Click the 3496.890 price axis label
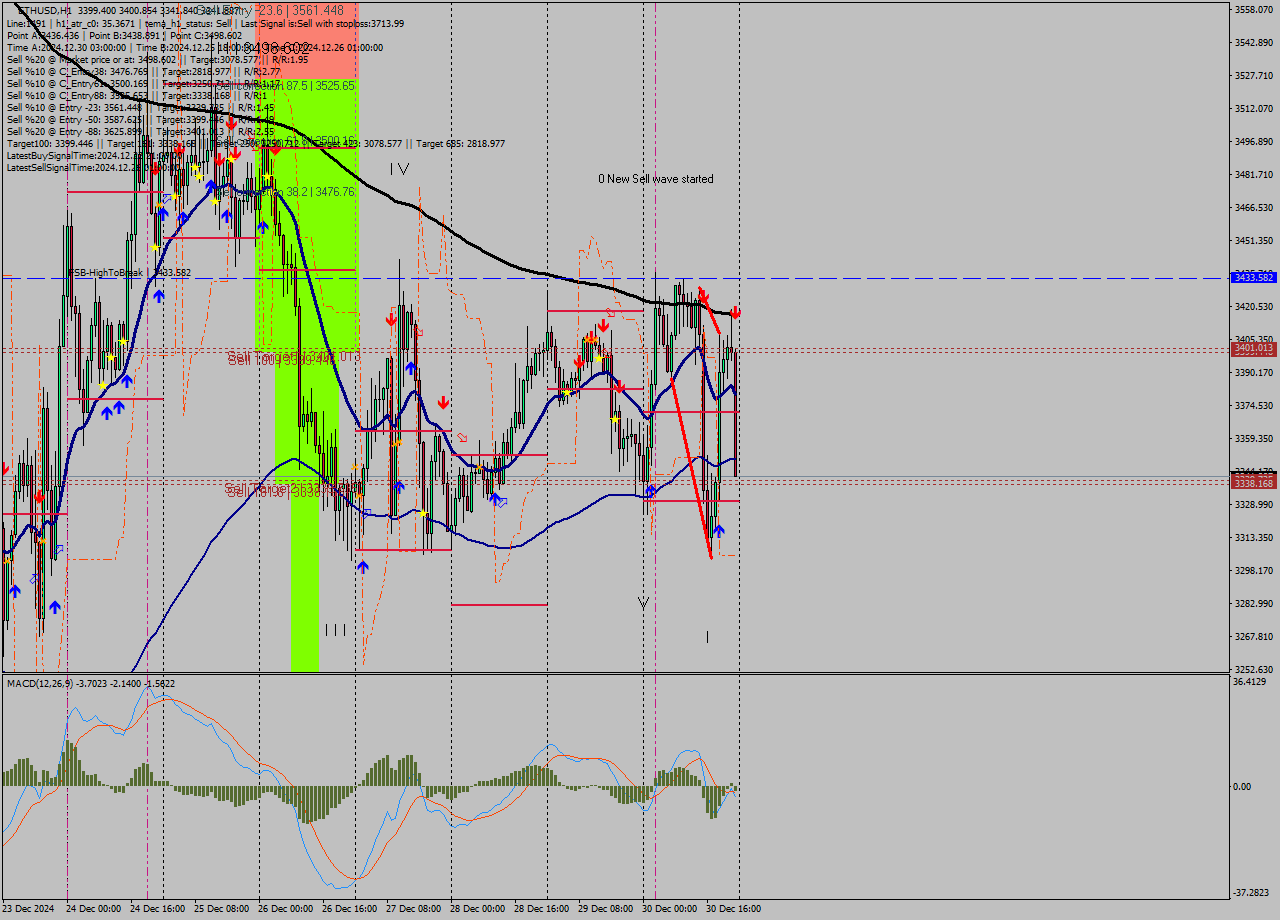 point(1253,141)
